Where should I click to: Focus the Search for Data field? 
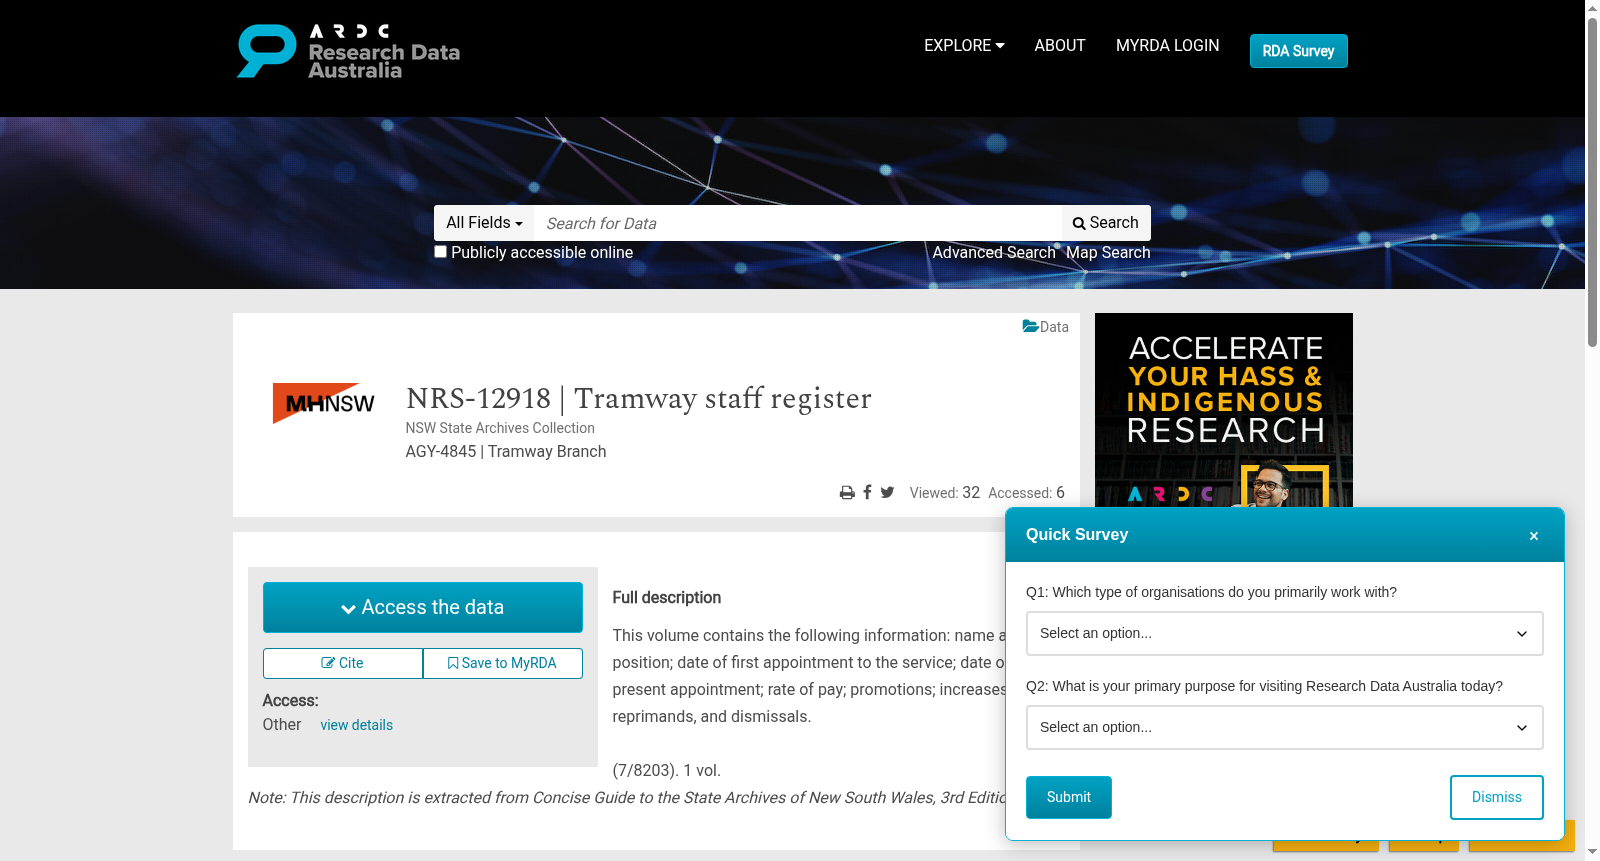point(797,223)
